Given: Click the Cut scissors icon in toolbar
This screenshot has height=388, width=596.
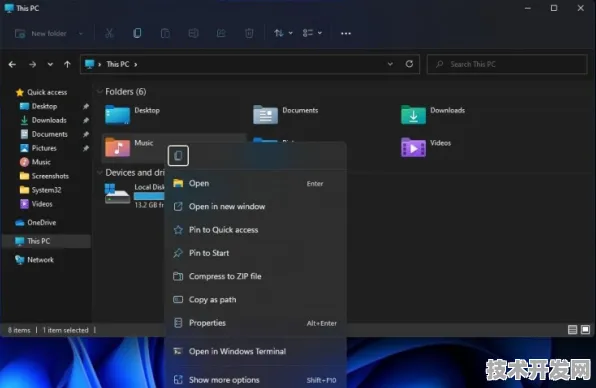Looking at the screenshot, I should [109, 33].
